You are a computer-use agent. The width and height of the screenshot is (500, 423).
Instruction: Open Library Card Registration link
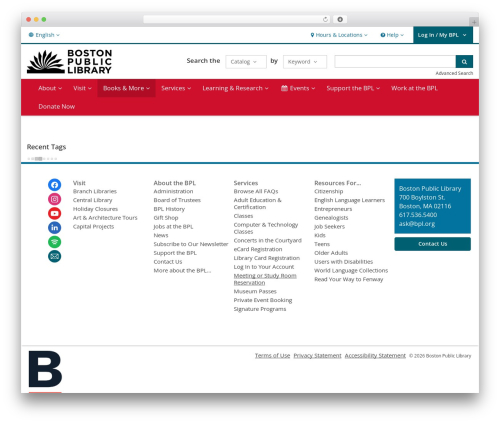(267, 258)
